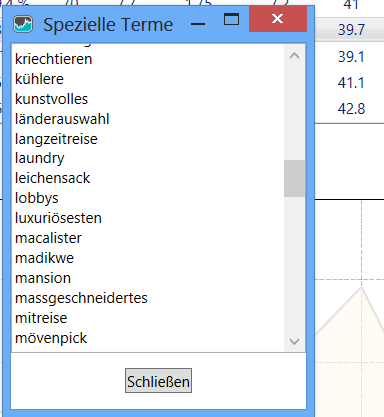Click the Schließen button
This screenshot has height=417, width=384.
(158, 381)
